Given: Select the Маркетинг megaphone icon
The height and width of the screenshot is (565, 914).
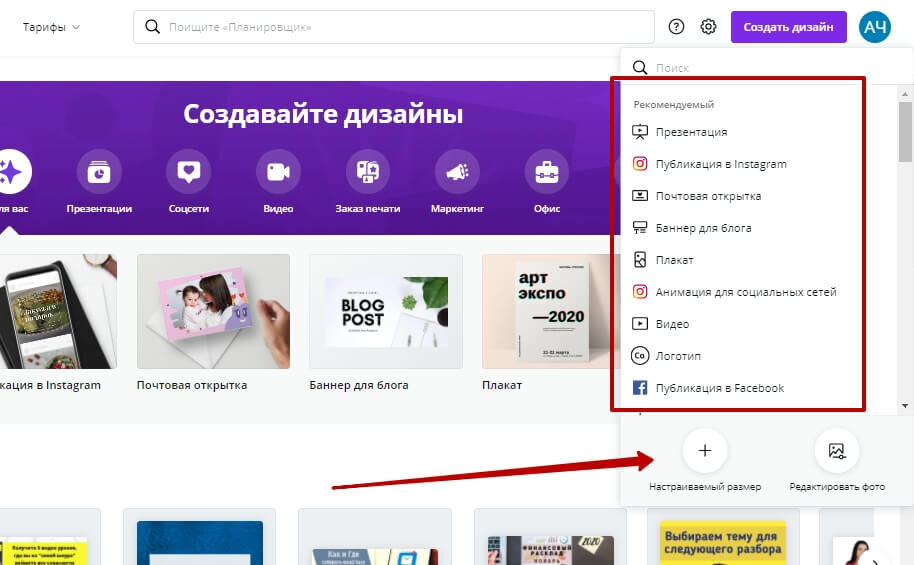Looking at the screenshot, I should point(457,172).
